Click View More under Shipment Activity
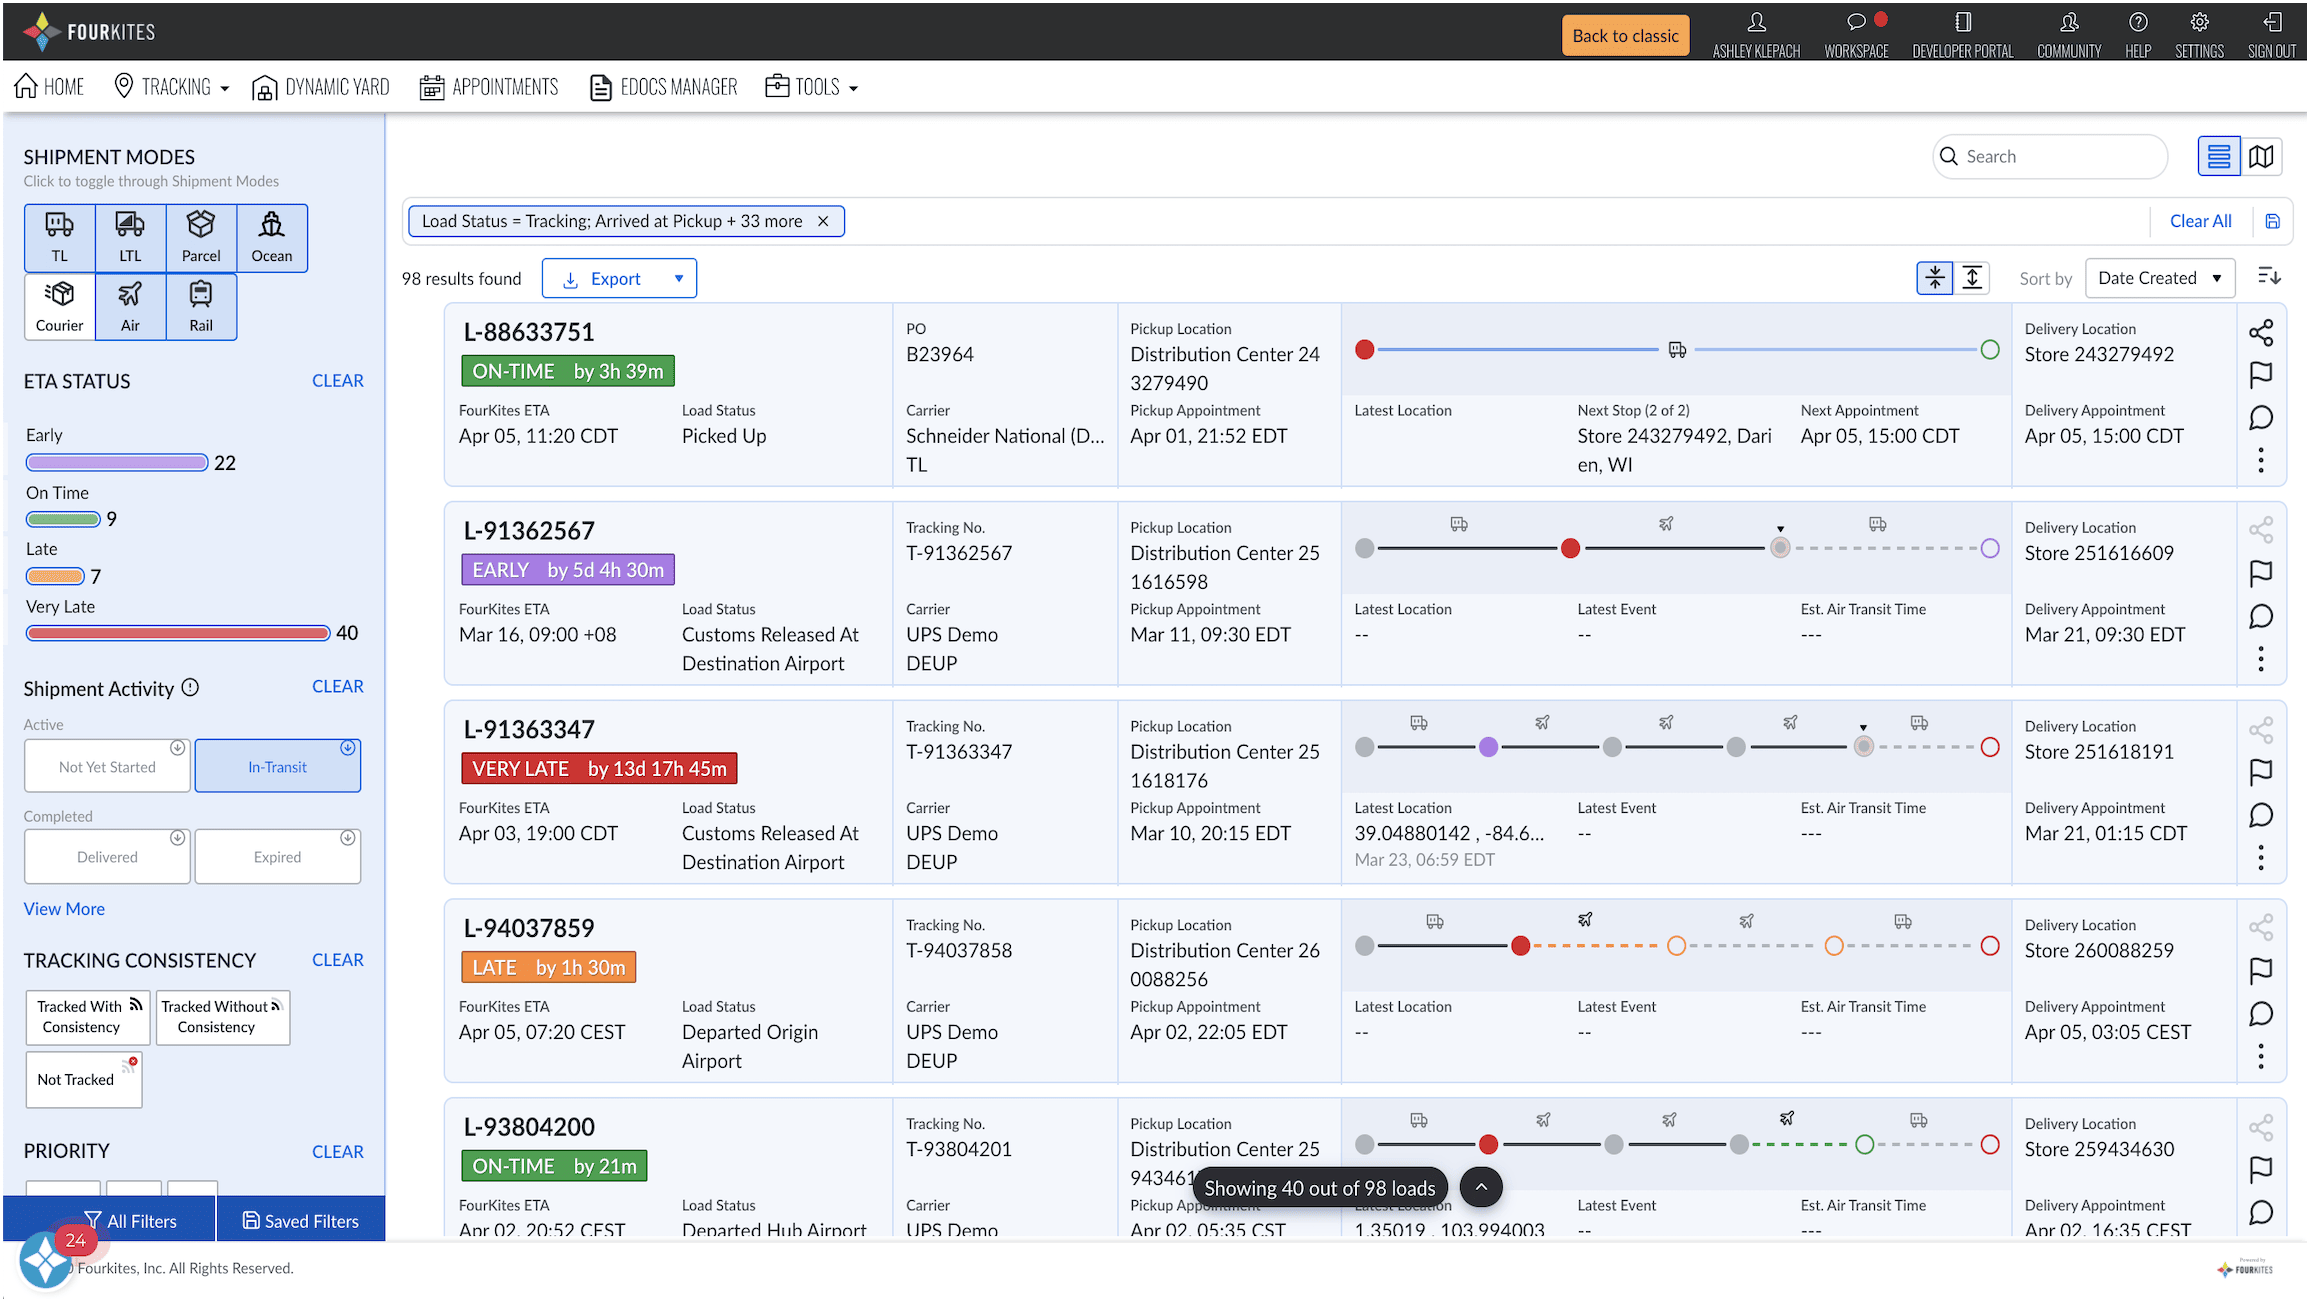The height and width of the screenshot is (1302, 2310). point(64,909)
